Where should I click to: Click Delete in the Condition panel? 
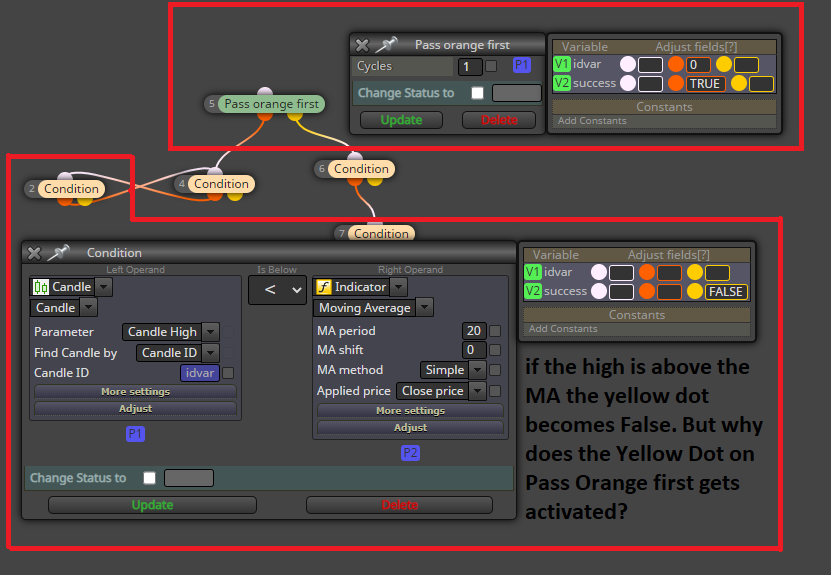(x=400, y=505)
